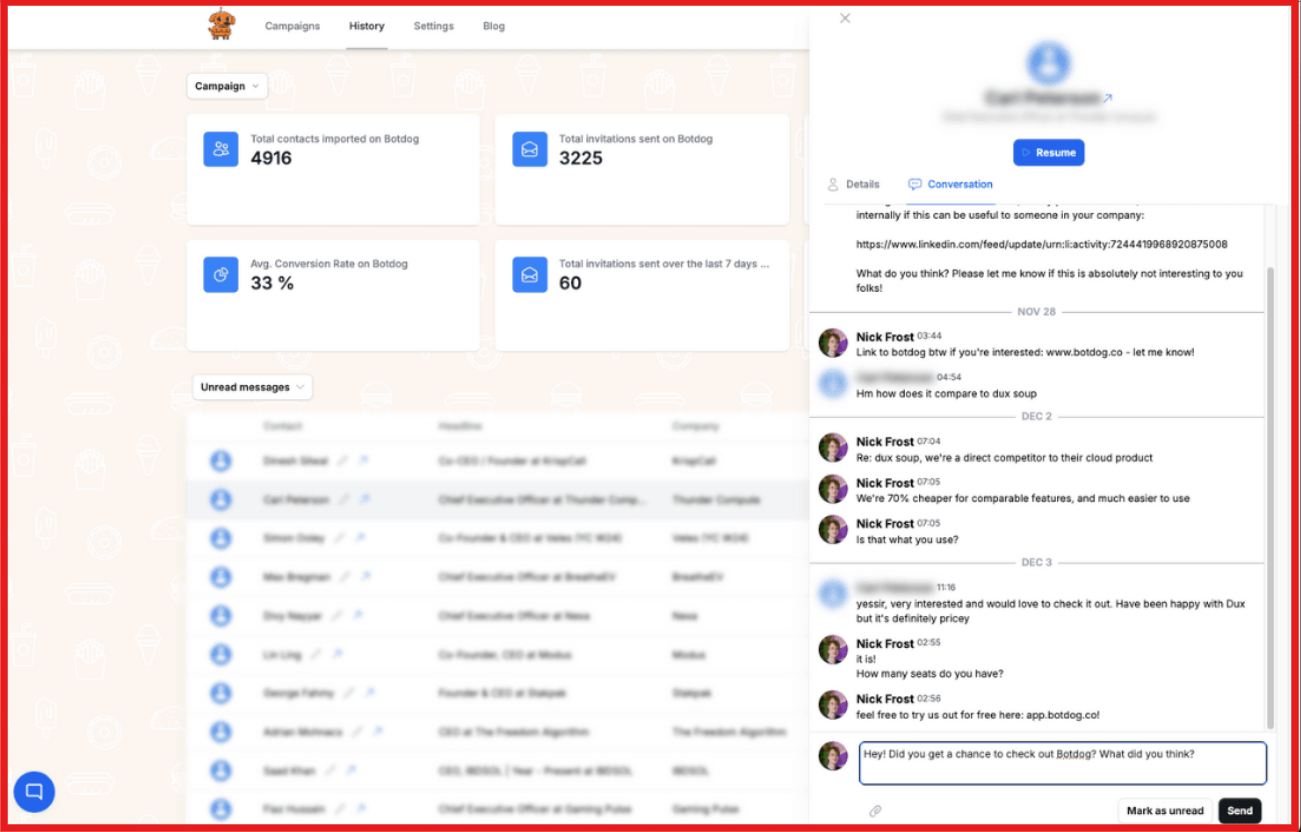Click the avatar icon in Saad Khan row
Viewport: 1301px width, 832px height.
click(221, 770)
